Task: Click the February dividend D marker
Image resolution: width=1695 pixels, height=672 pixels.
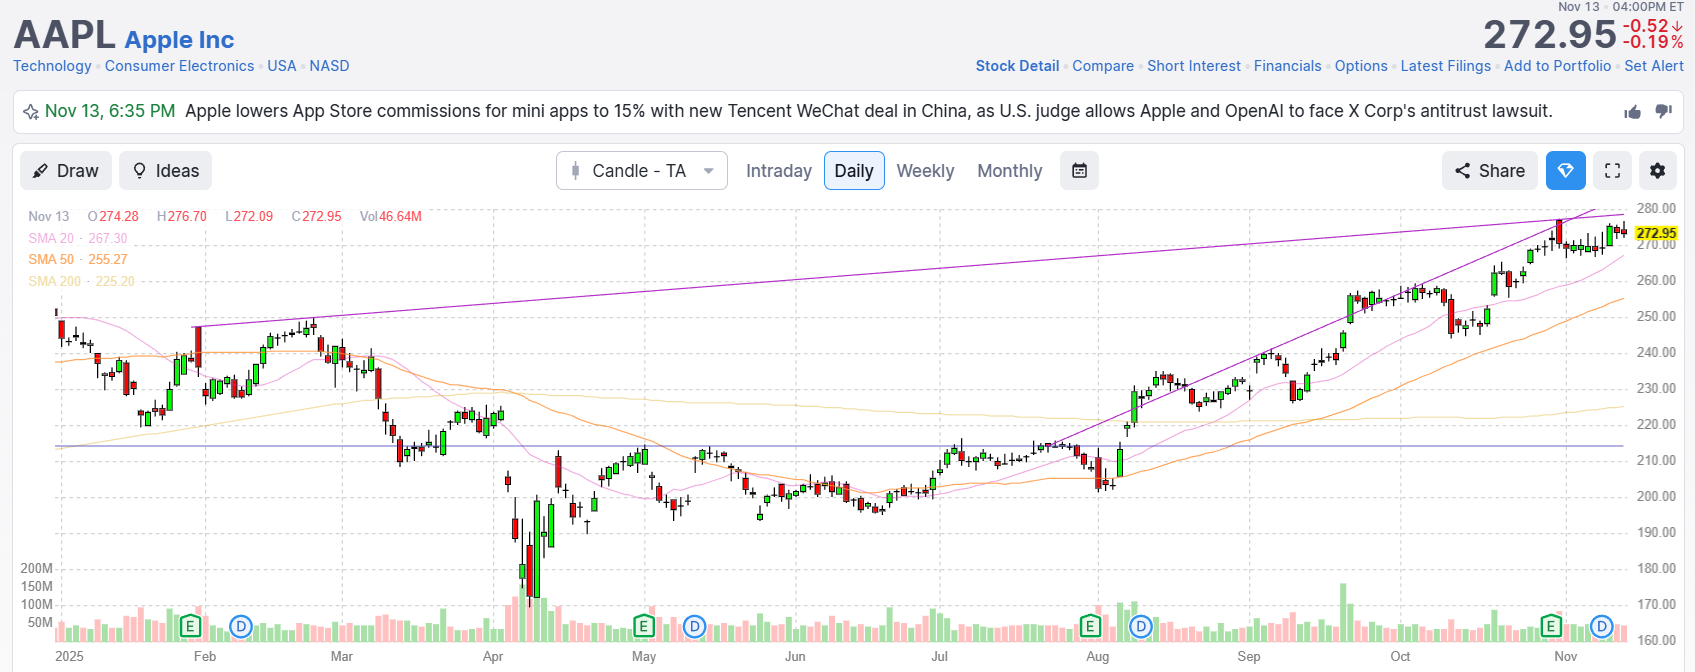Action: pyautogui.click(x=240, y=627)
